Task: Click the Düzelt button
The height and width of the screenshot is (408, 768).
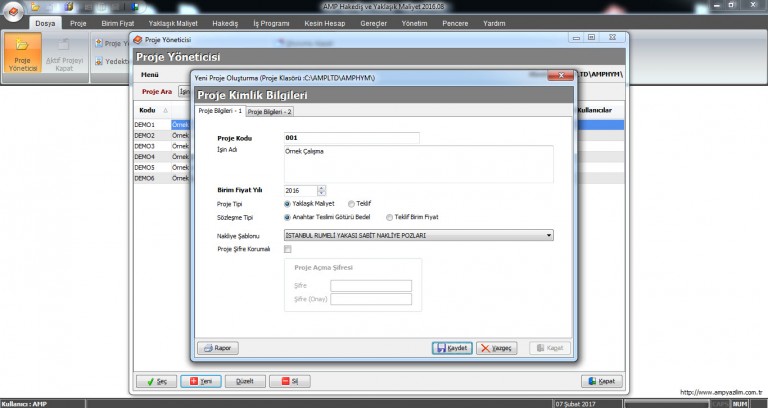Action: click(x=245, y=381)
